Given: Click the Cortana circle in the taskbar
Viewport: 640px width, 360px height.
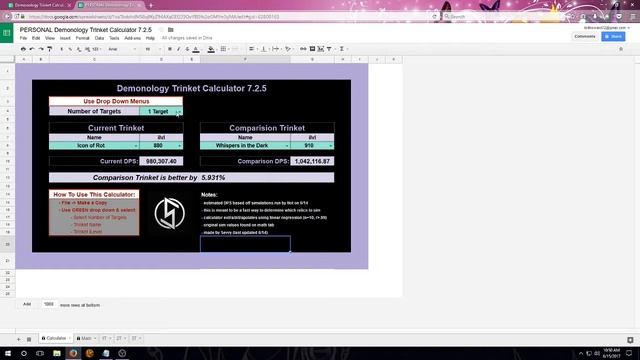Looking at the screenshot, I should click(x=24, y=353).
